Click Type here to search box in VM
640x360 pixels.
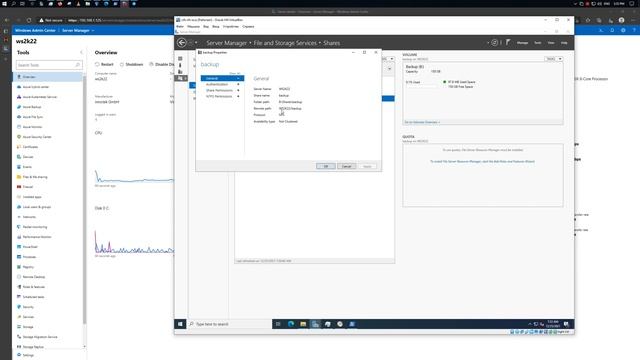pos(229,324)
